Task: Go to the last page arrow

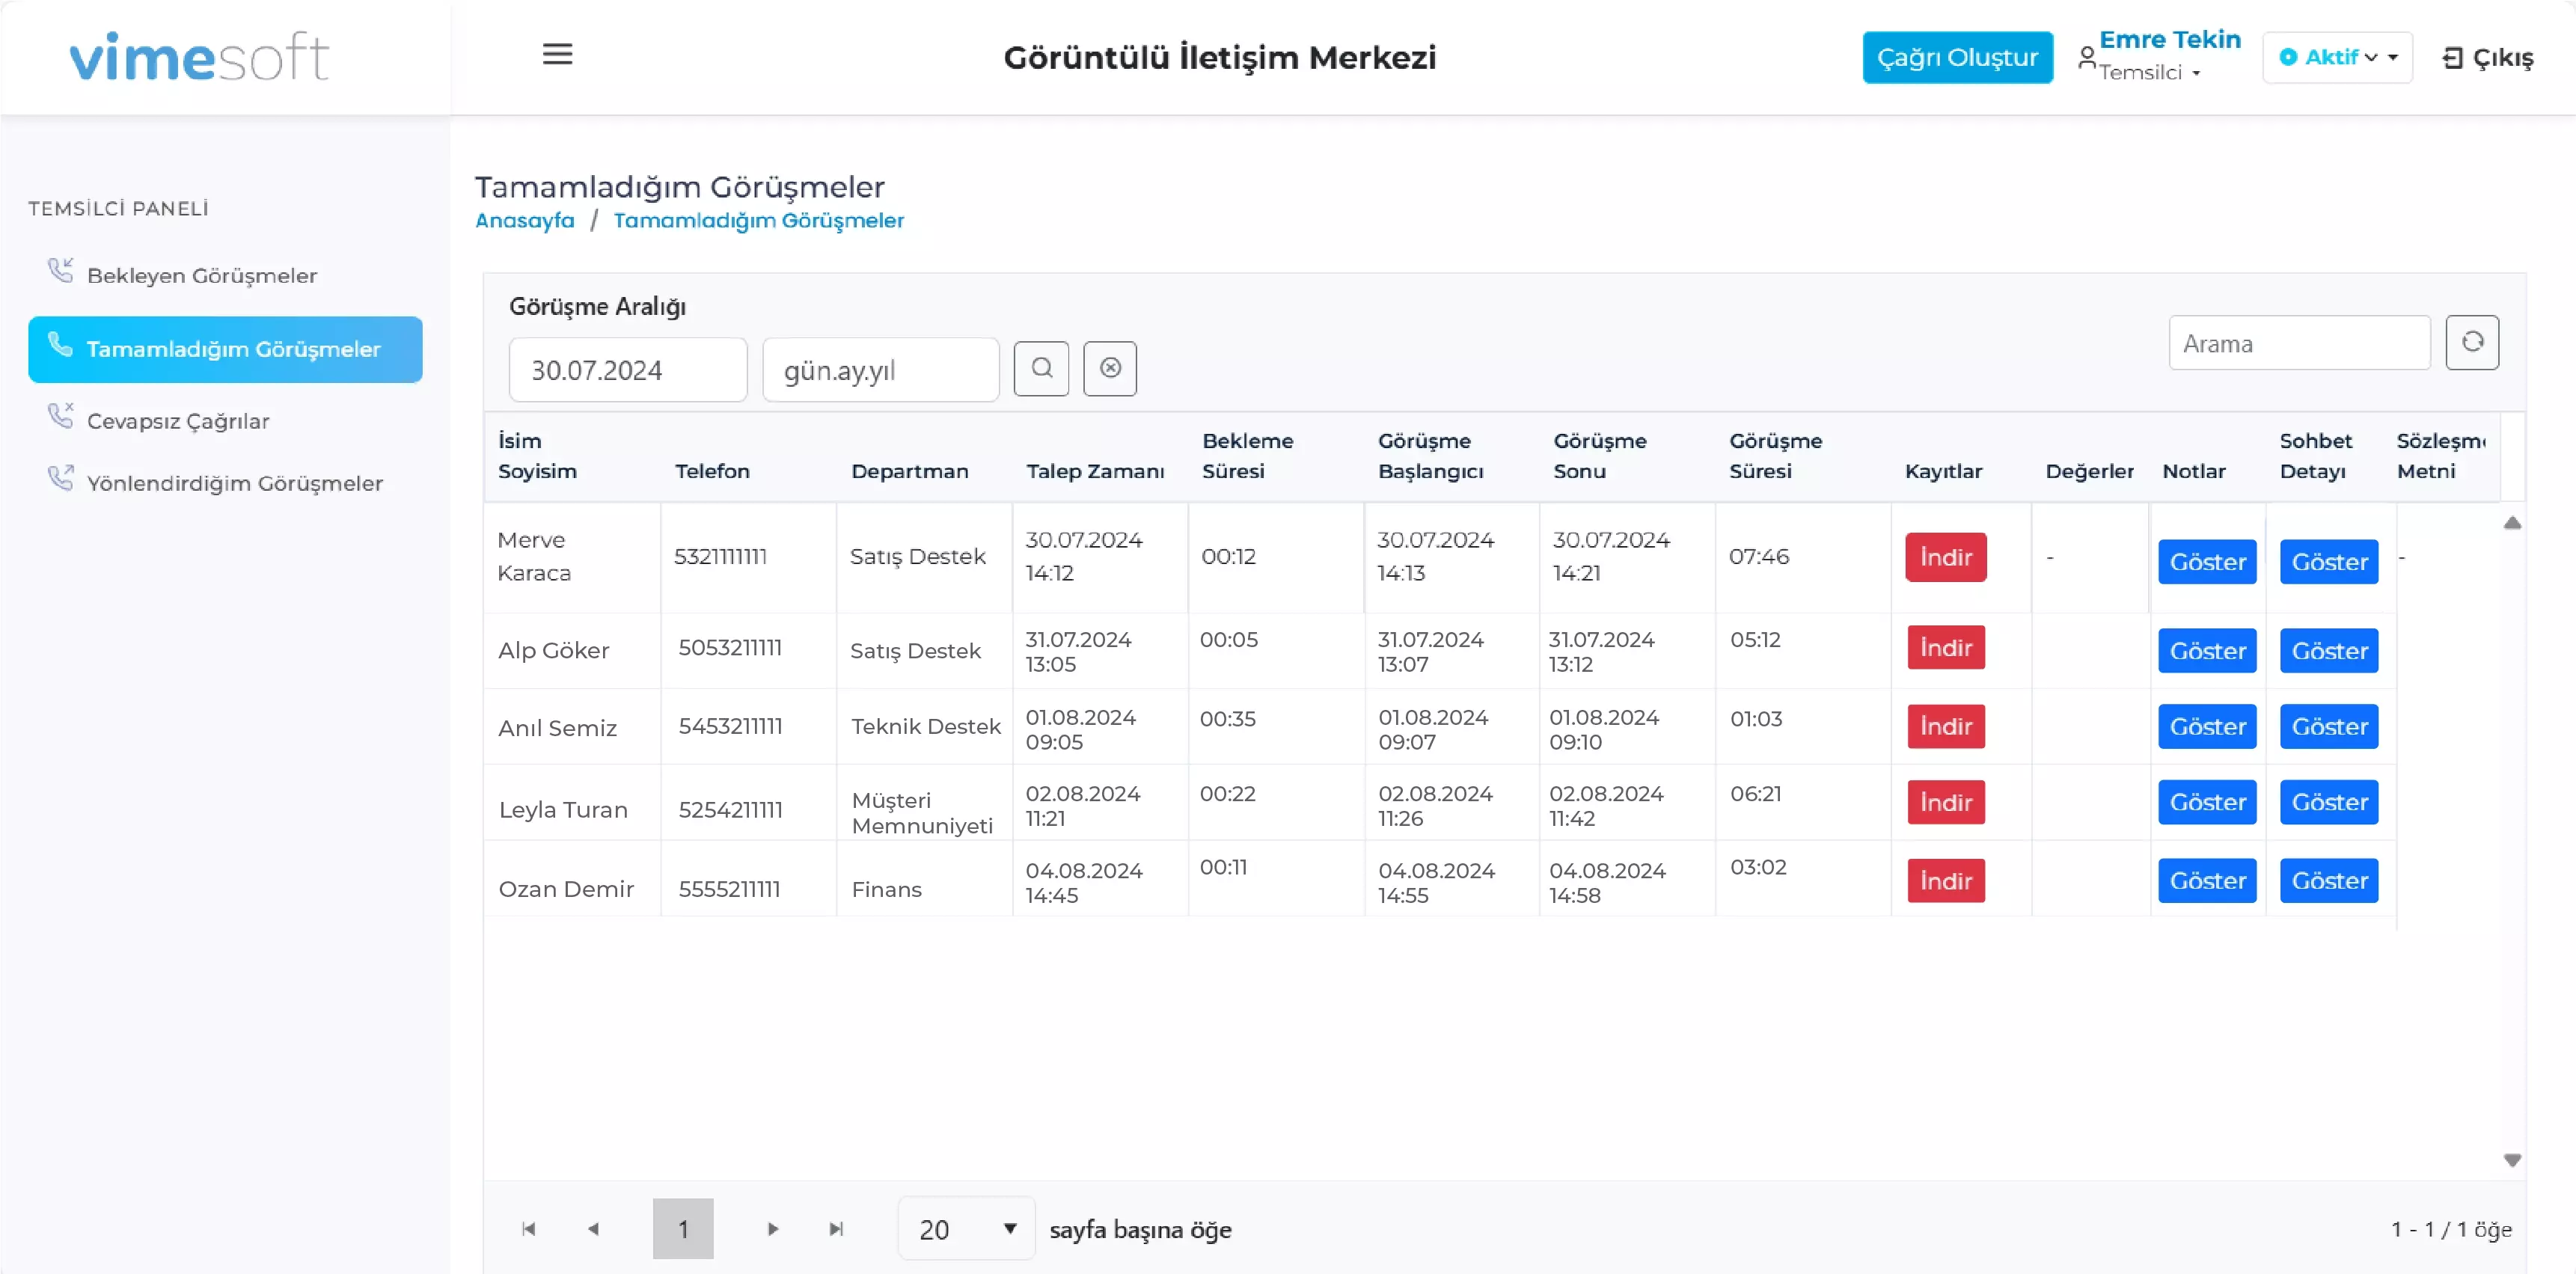Action: [x=836, y=1229]
